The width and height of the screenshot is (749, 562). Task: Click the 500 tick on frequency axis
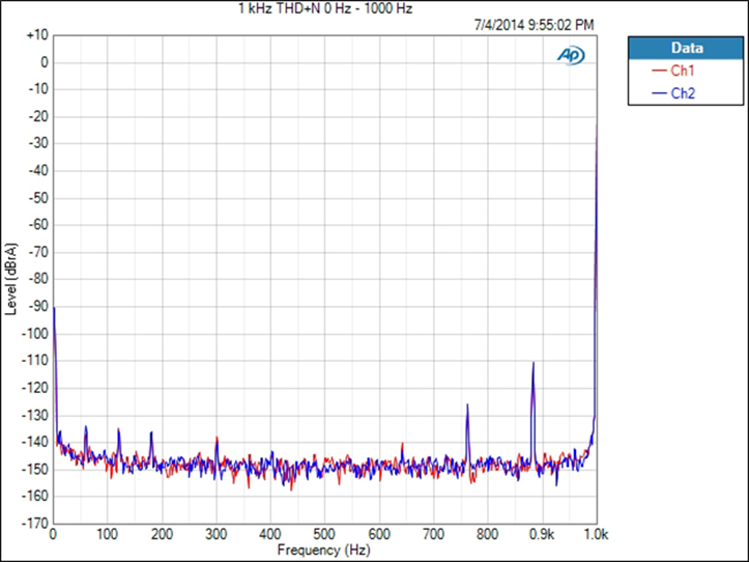[324, 535]
